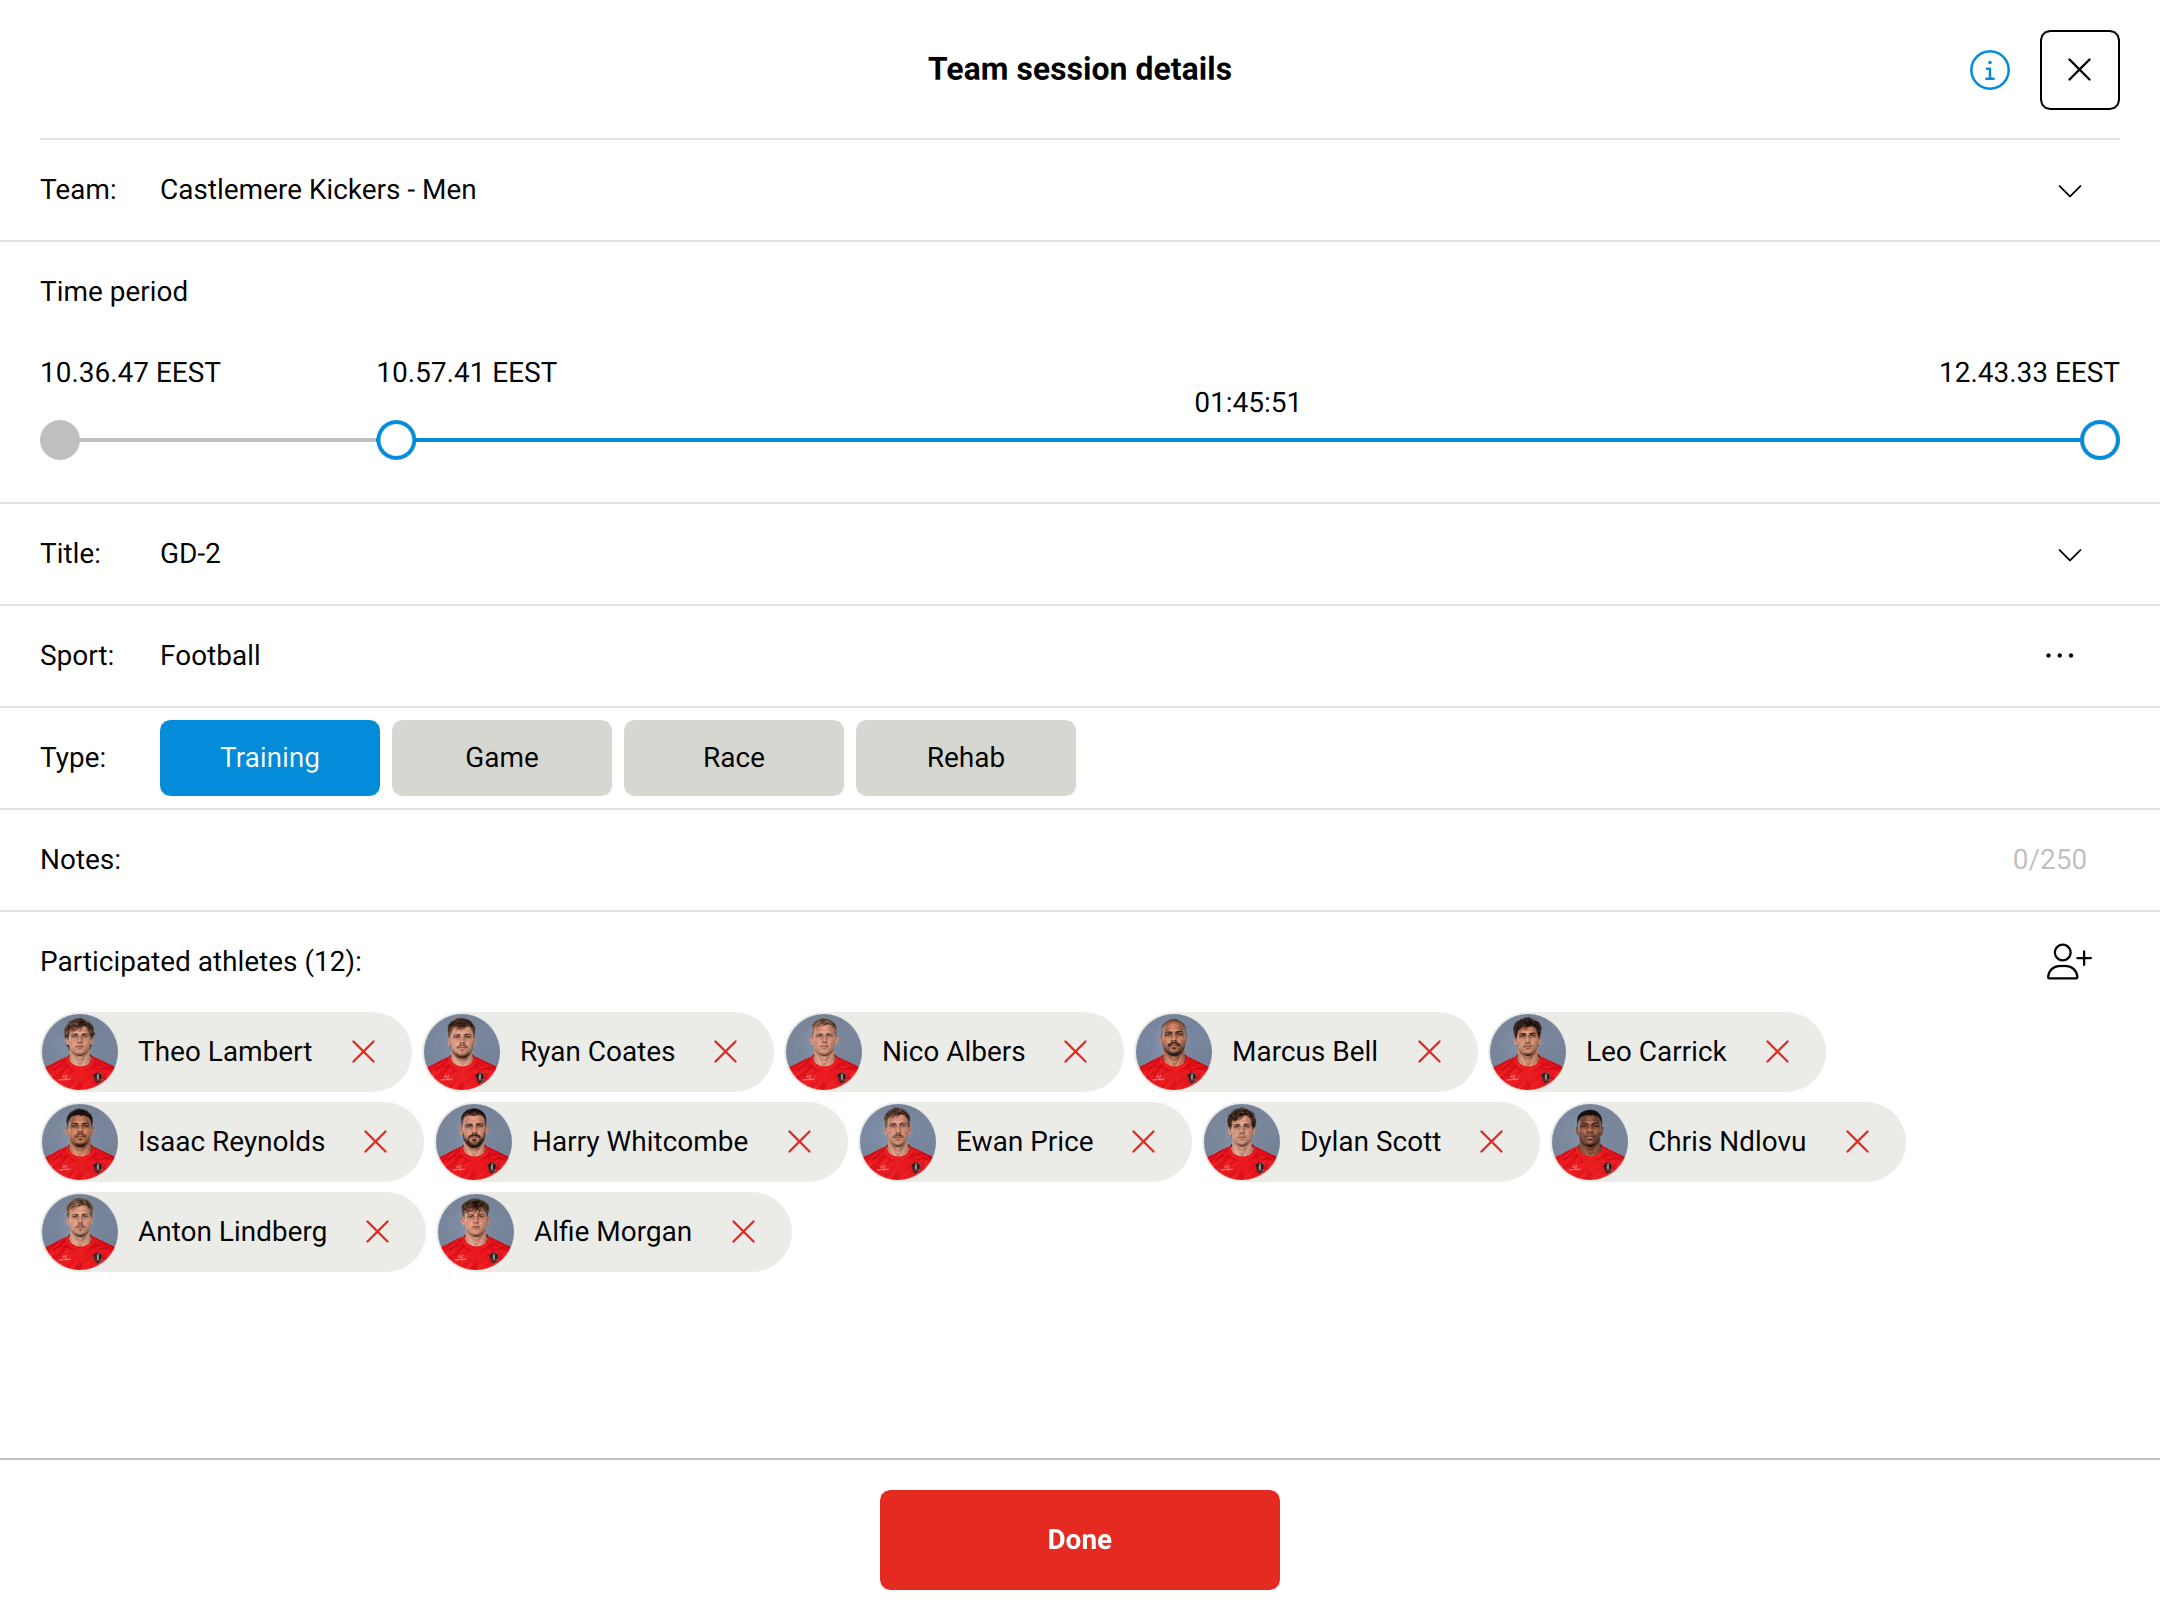Click the 12.43.33 EEST end time

click(2029, 373)
